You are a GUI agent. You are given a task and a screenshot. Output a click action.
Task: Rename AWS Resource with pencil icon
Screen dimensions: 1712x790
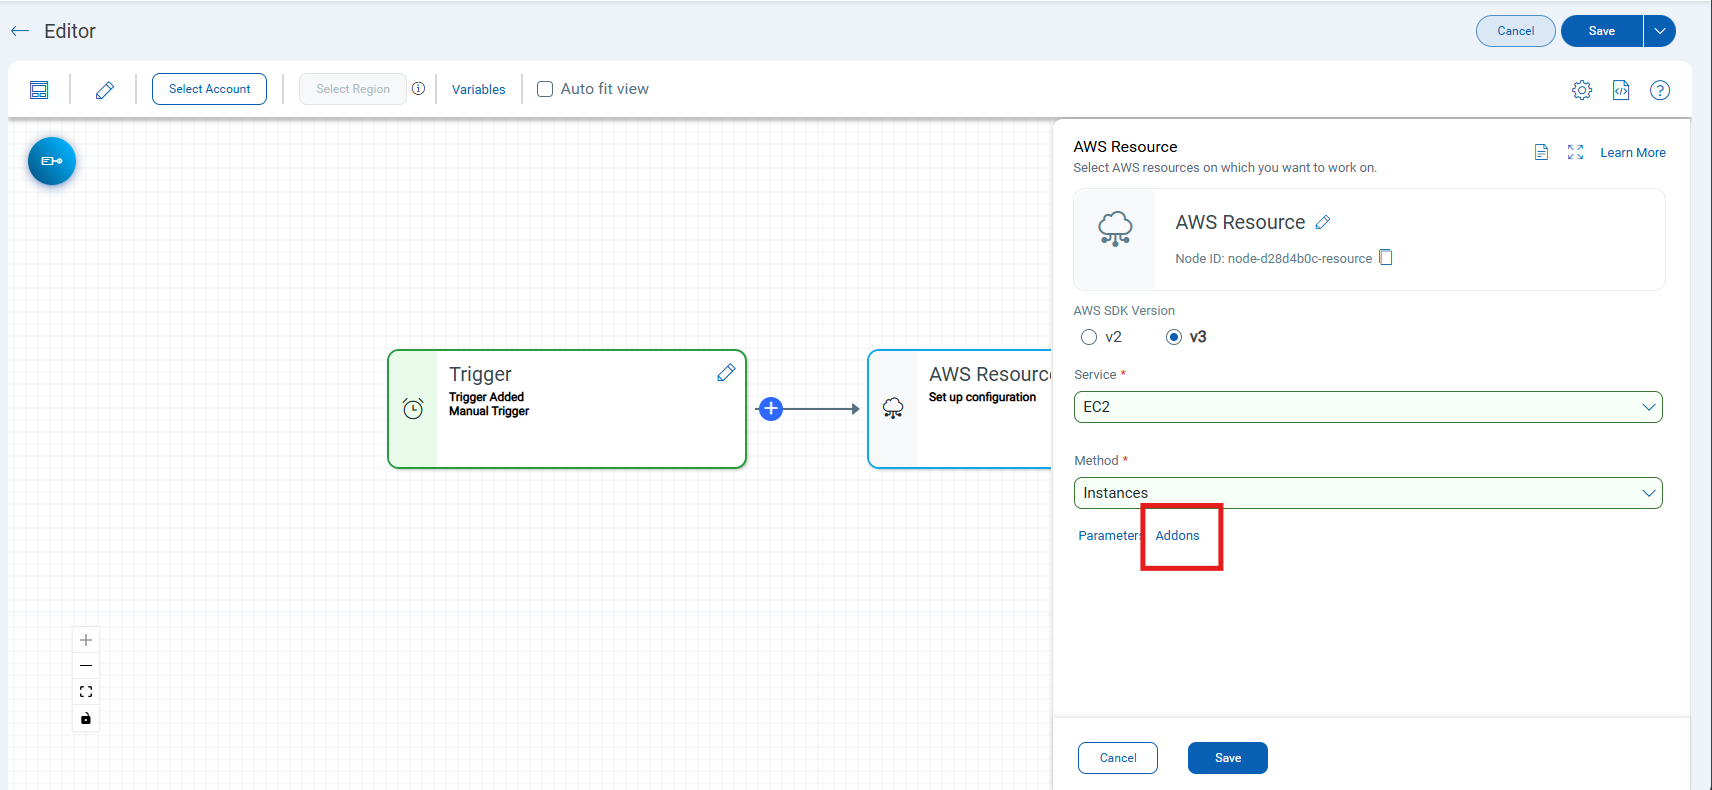tap(1323, 222)
